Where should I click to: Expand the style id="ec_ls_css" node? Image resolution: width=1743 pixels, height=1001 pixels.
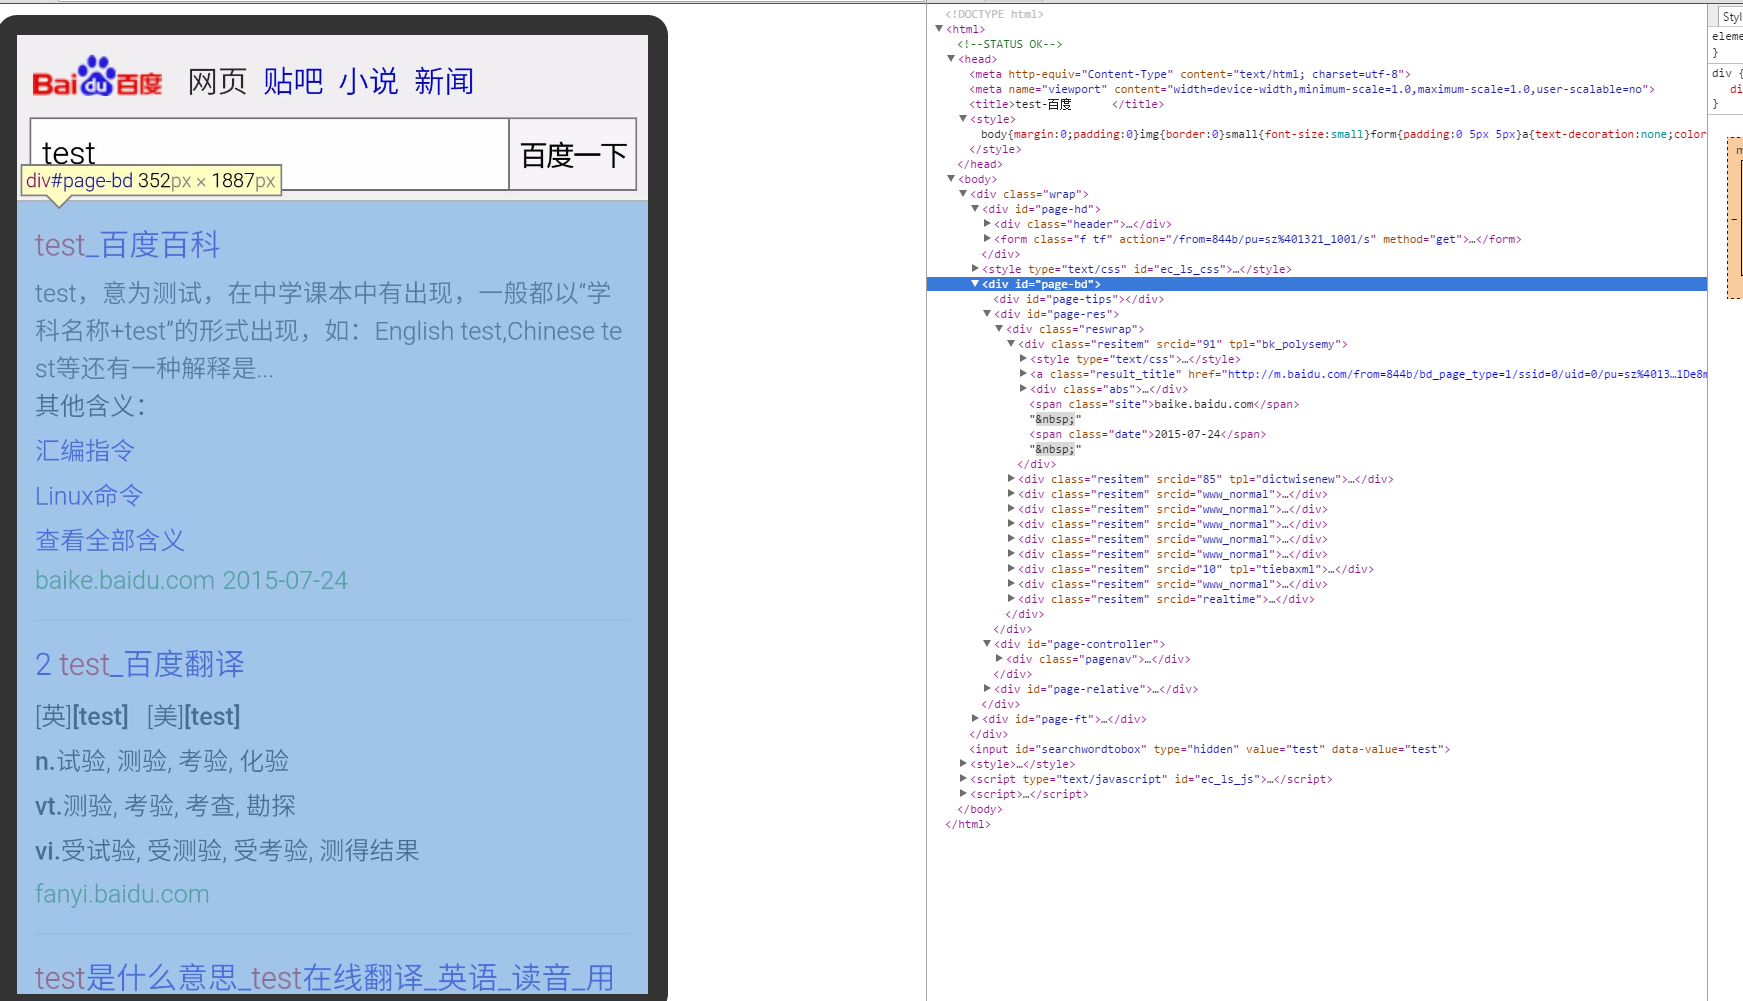[975, 269]
